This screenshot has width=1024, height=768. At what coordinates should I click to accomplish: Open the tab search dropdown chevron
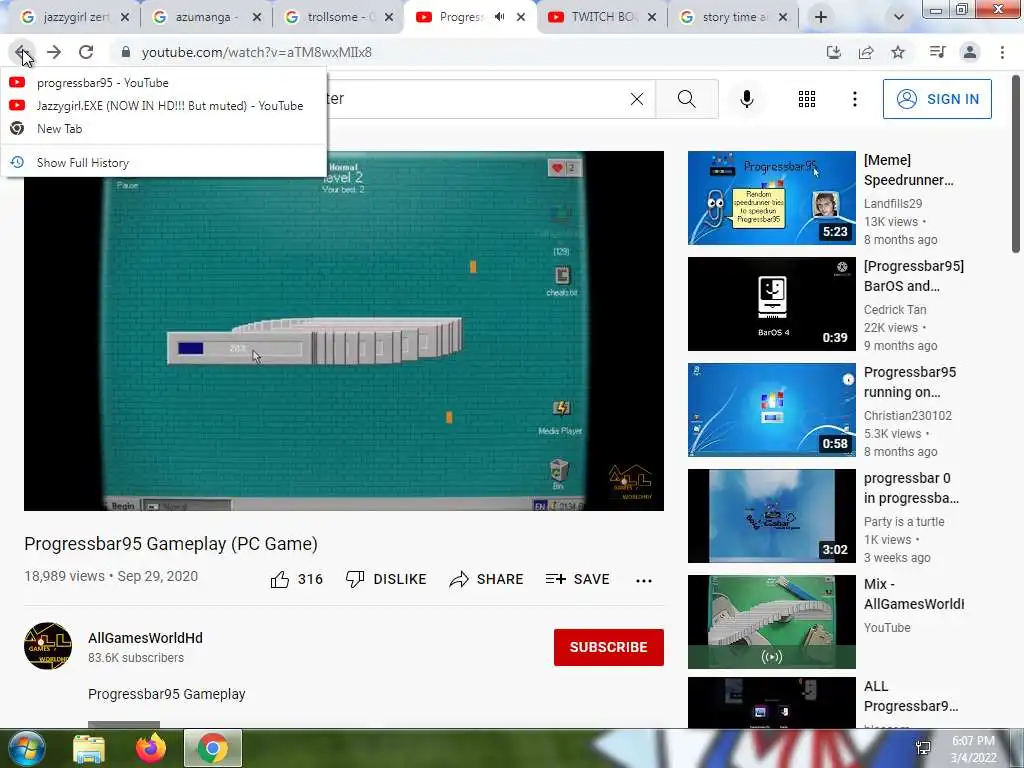(x=899, y=17)
